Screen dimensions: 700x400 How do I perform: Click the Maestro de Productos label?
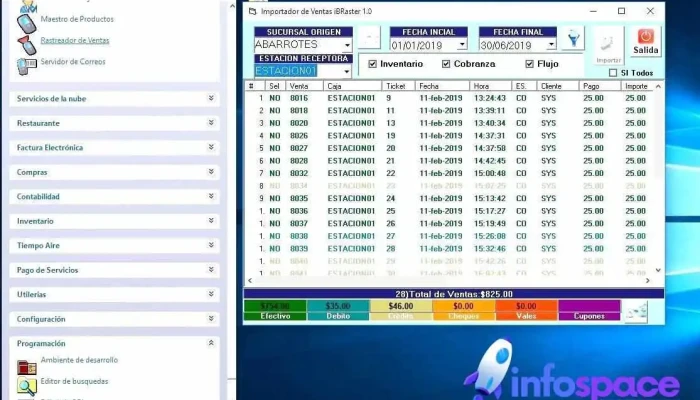(x=77, y=19)
